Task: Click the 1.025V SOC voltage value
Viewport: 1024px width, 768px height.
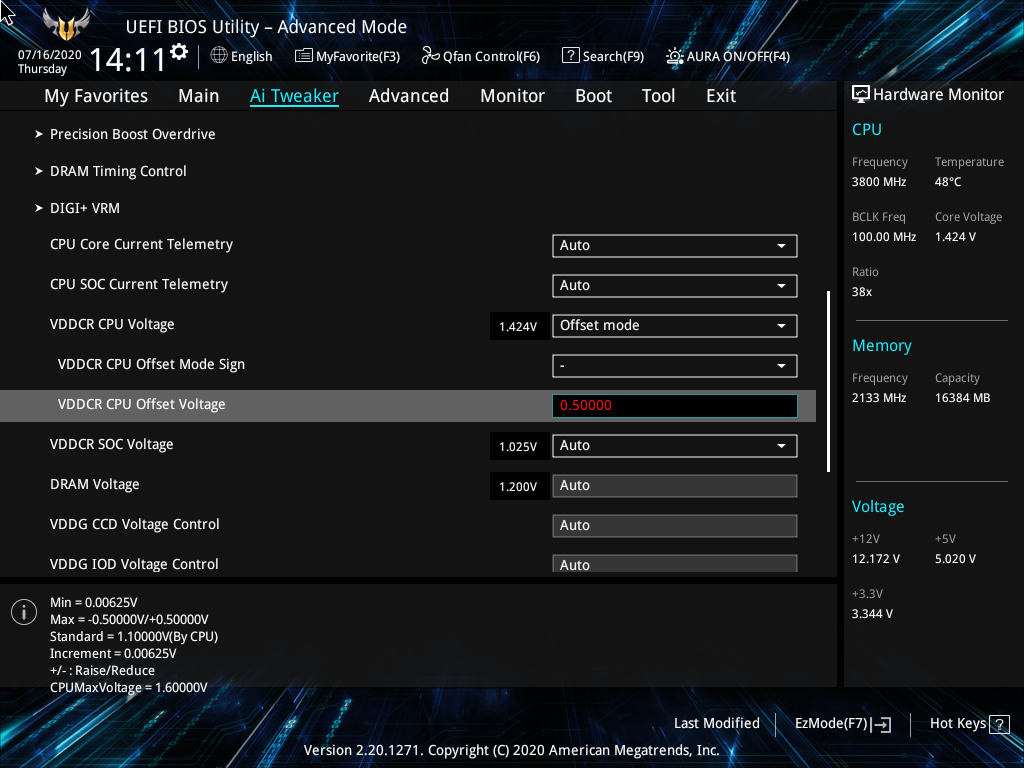Action: [x=519, y=447]
